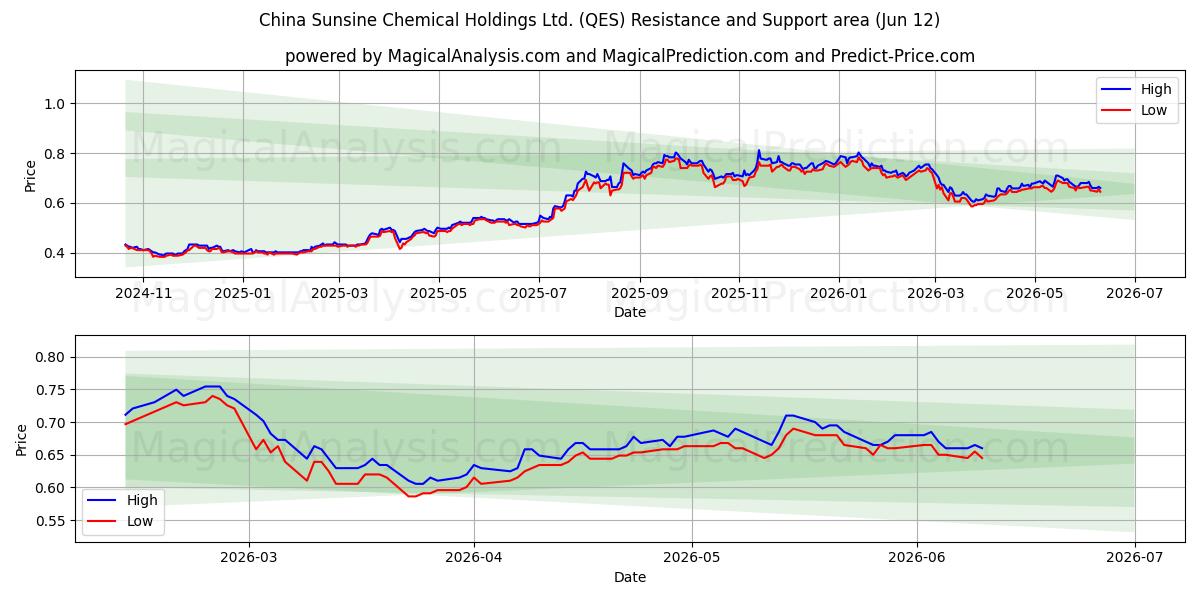Click the '0.6' y-axis tick in top chart
Viewport: 1200px width, 600px height.
point(55,203)
